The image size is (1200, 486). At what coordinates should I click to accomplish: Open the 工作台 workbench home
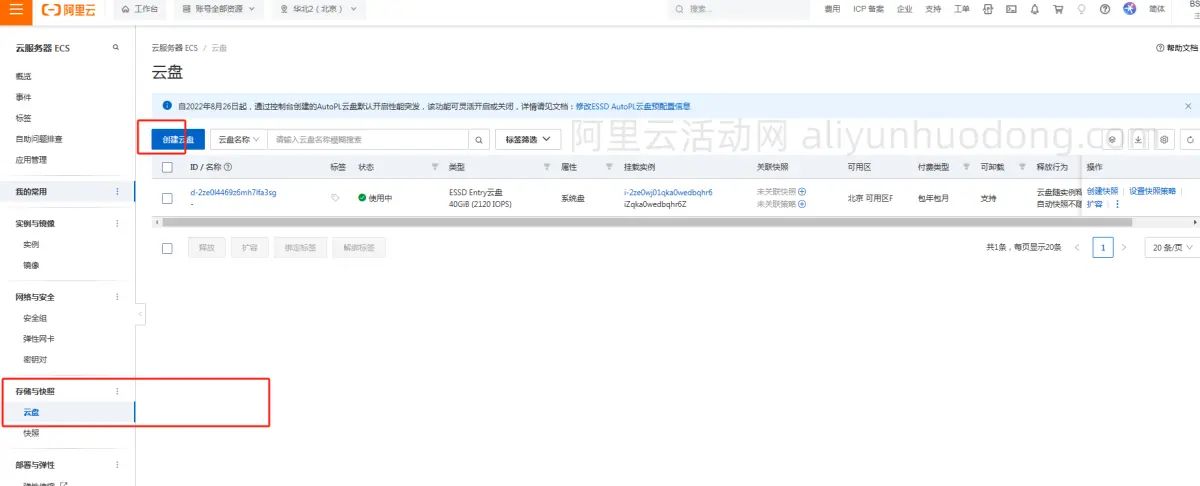pos(139,9)
